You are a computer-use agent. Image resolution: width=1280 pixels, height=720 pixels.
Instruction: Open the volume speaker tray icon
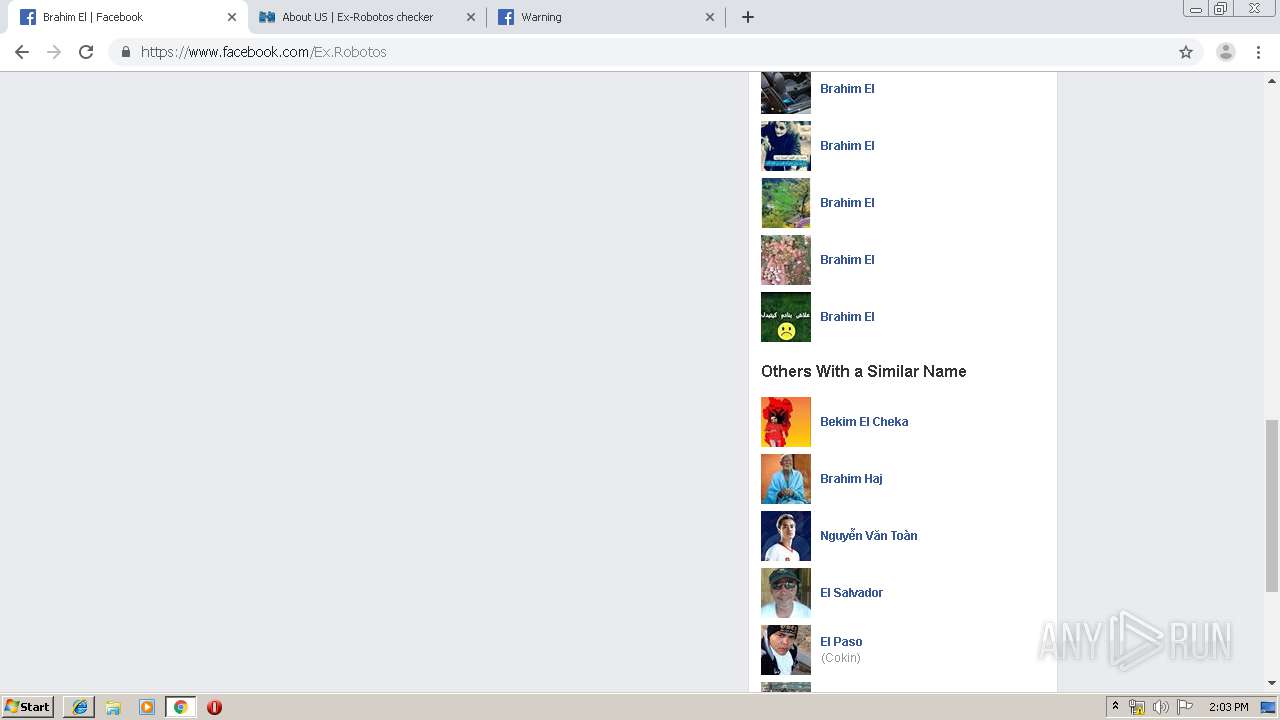(1160, 707)
